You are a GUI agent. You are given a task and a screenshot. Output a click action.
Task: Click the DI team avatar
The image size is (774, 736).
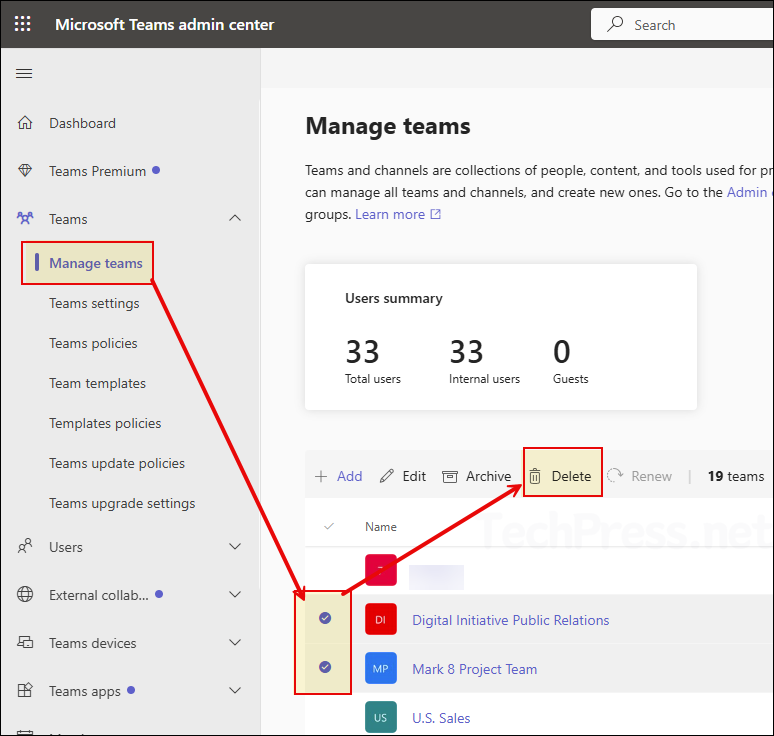coord(381,620)
